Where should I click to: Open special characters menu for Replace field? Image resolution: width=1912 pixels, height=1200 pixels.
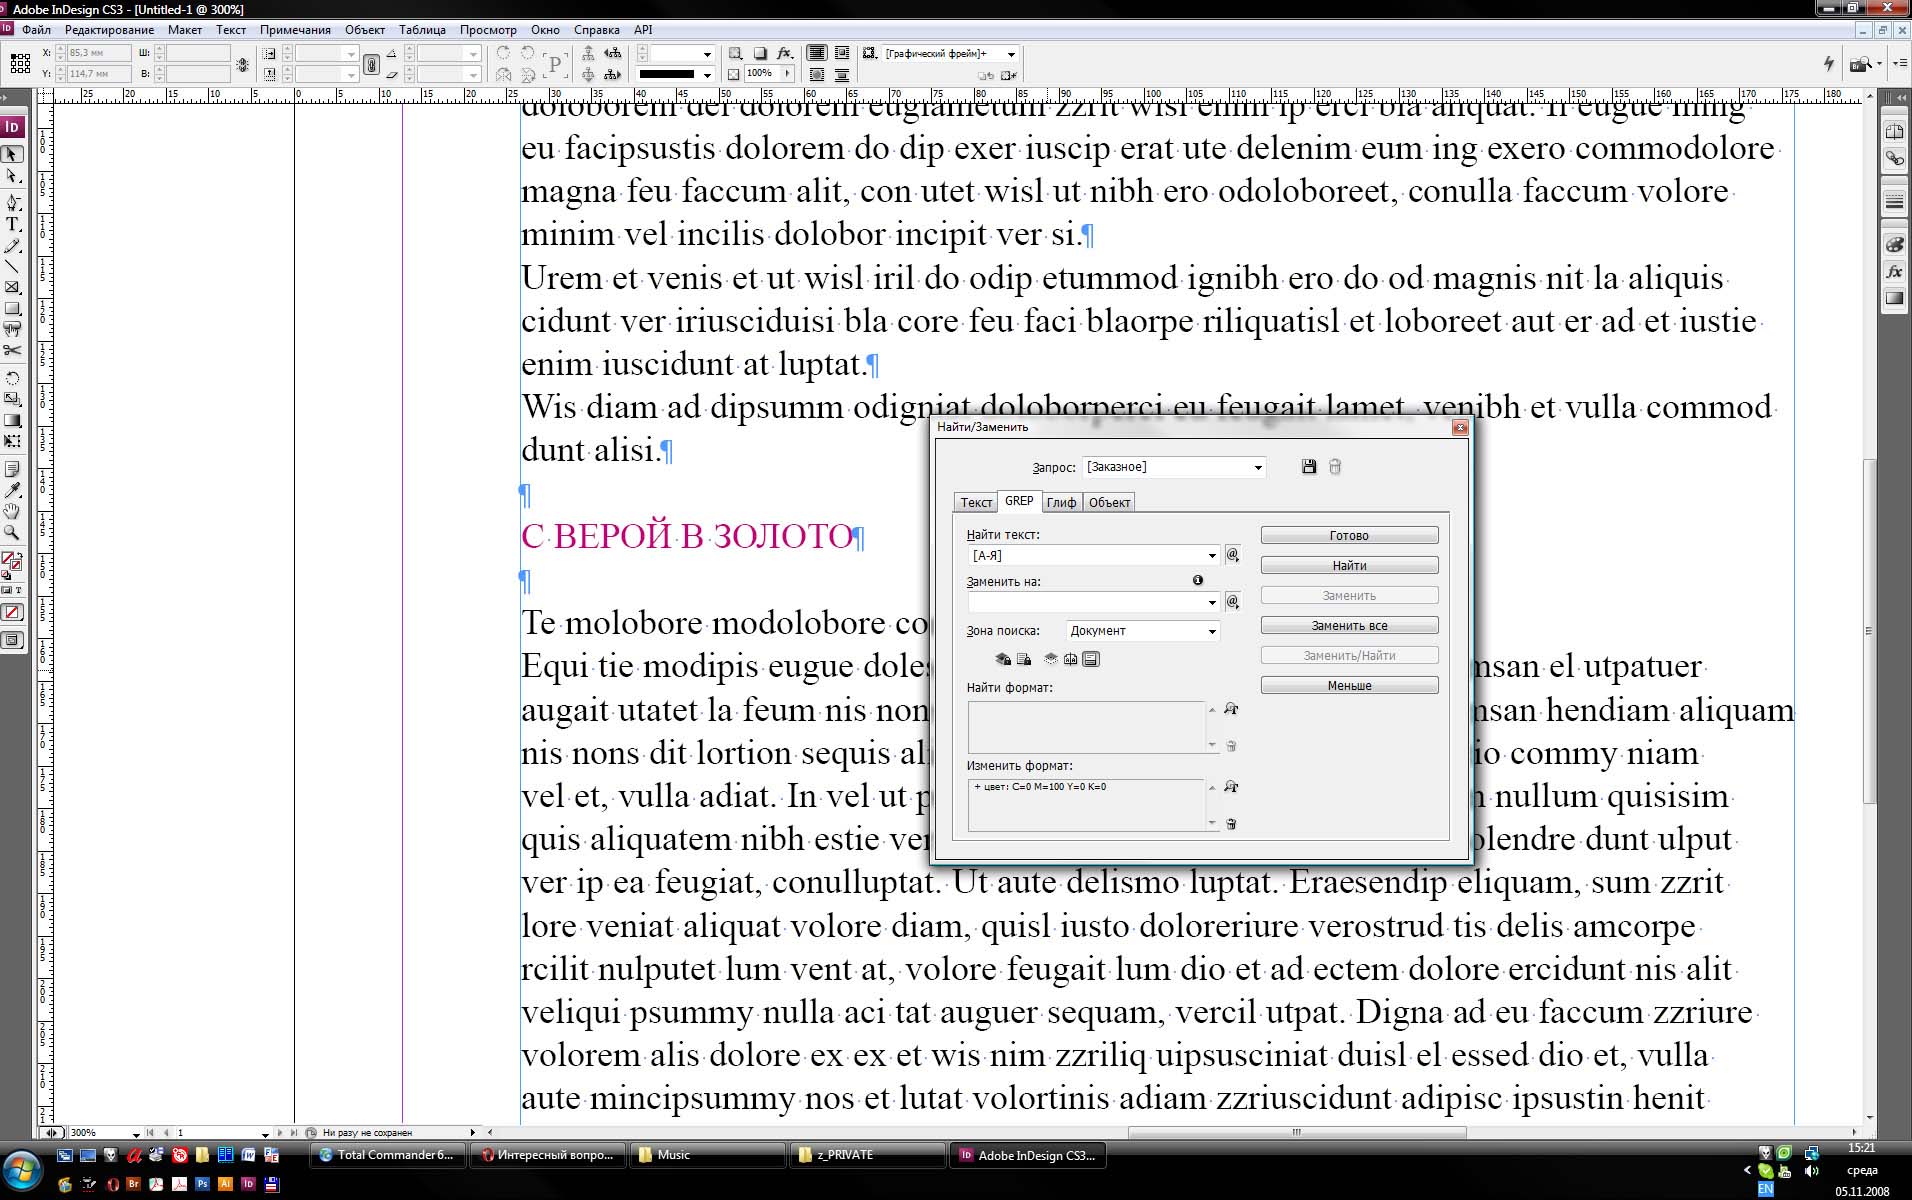(x=1233, y=602)
